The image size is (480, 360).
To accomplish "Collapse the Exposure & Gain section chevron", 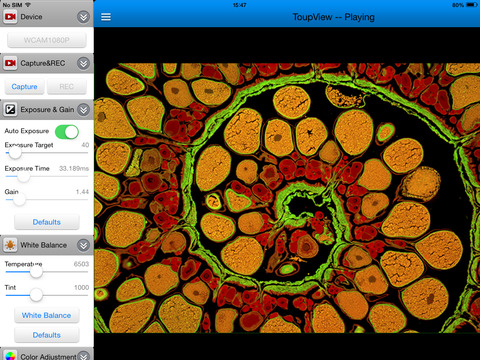I will click(x=83, y=109).
